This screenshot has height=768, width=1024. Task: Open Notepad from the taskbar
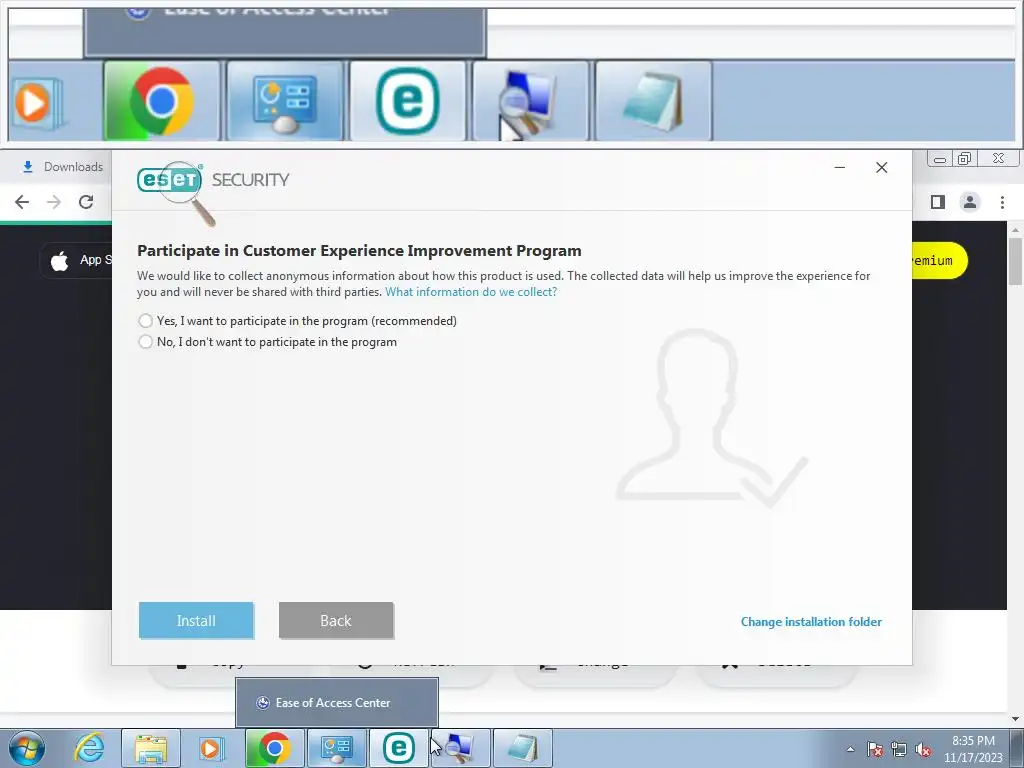pyautogui.click(x=522, y=748)
